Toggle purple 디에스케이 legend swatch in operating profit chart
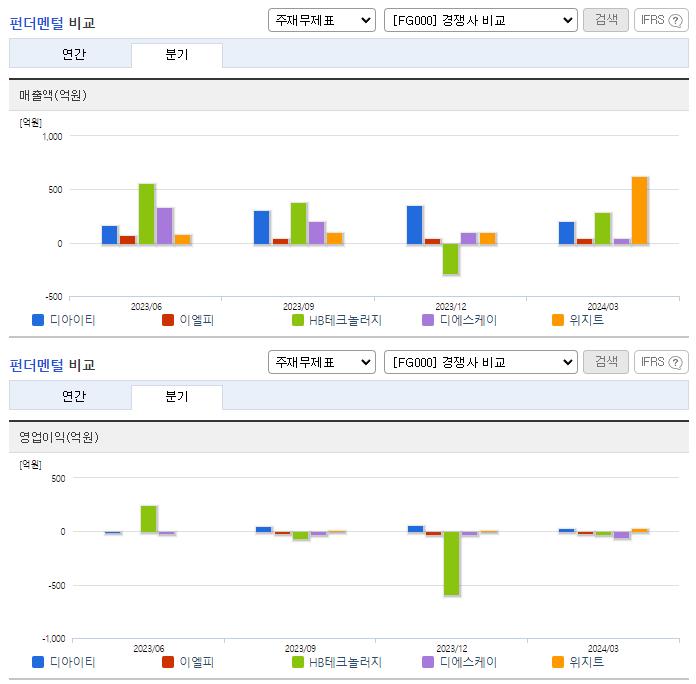 (428, 662)
